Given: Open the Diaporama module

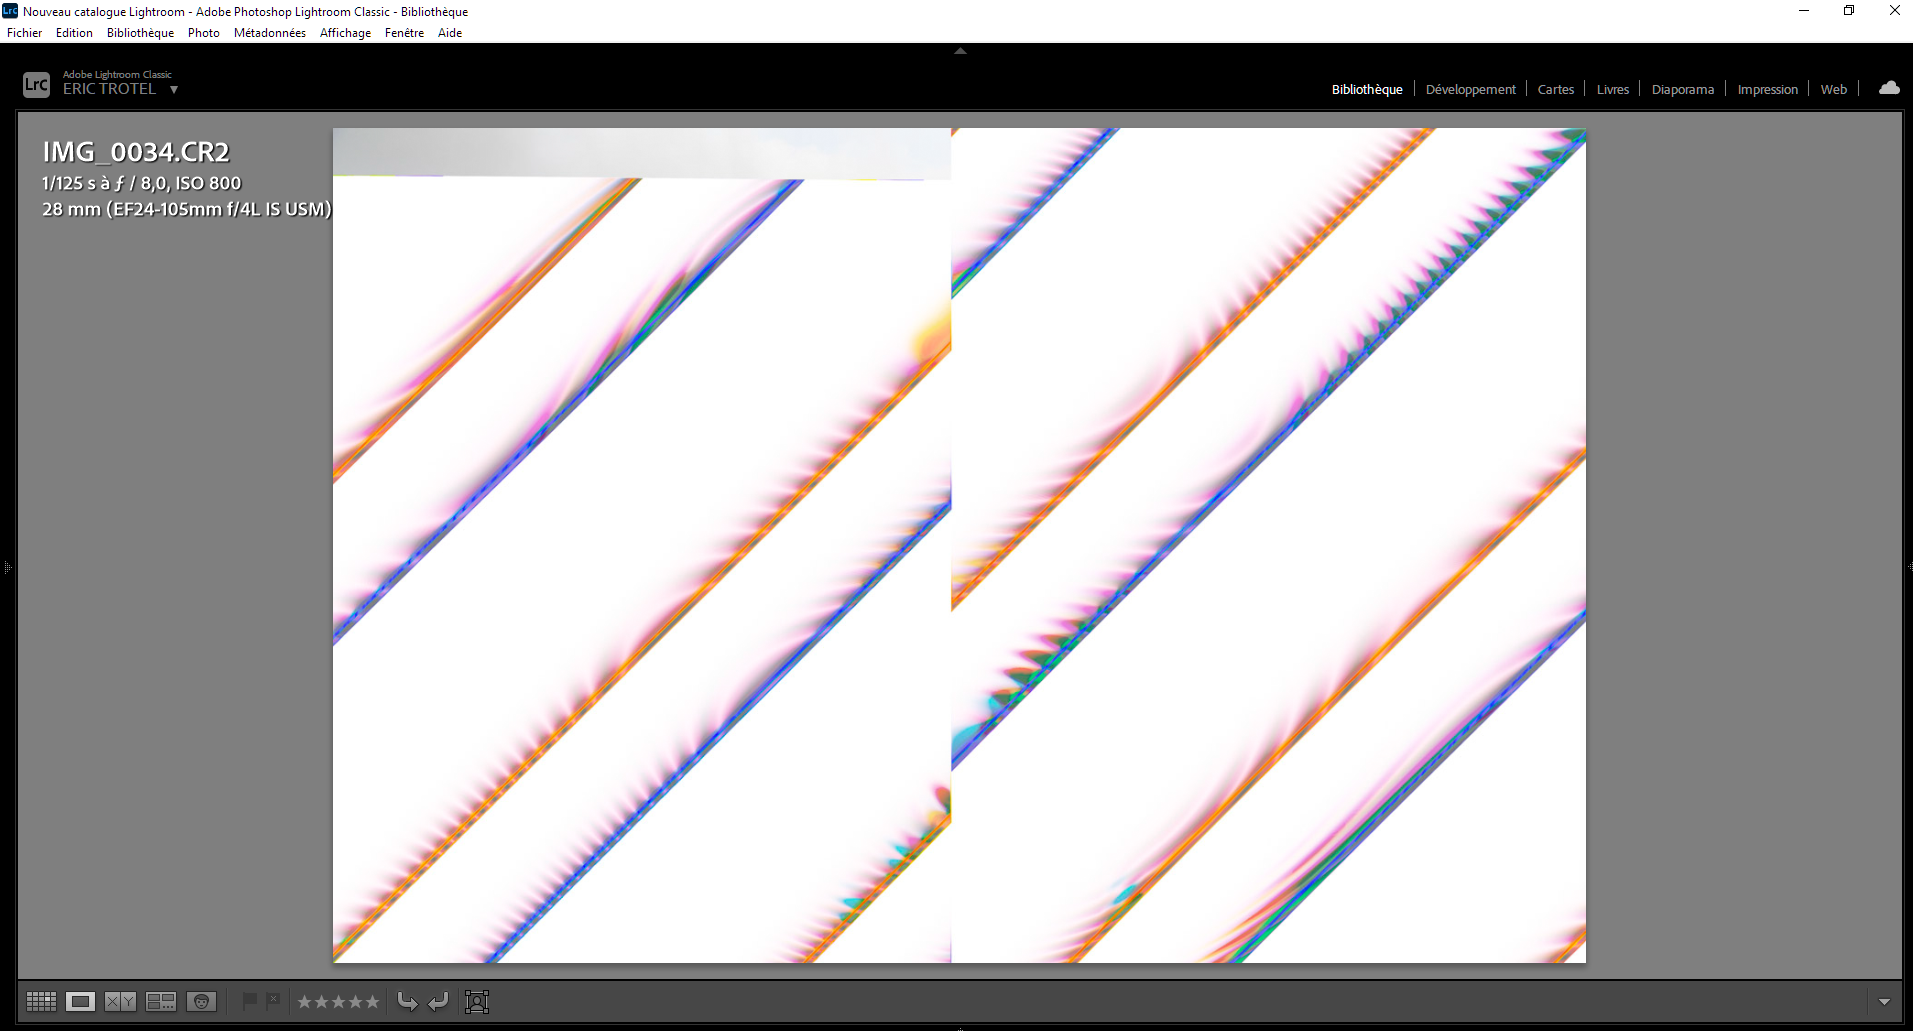Looking at the screenshot, I should [x=1681, y=89].
